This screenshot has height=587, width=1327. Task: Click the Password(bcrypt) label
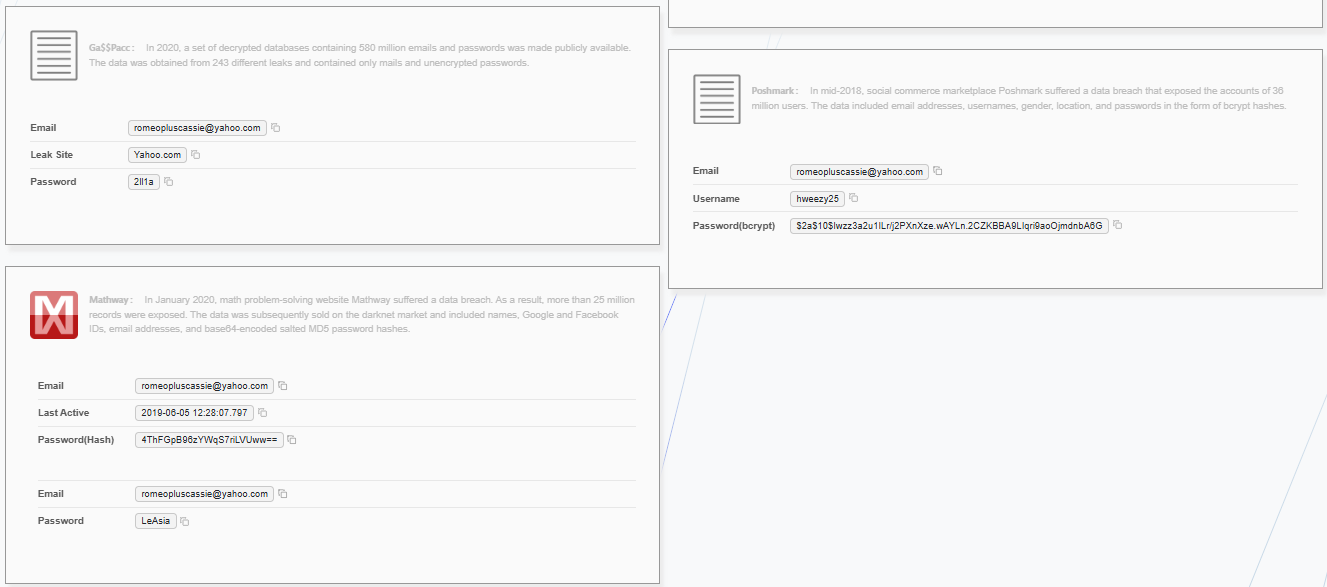click(733, 226)
